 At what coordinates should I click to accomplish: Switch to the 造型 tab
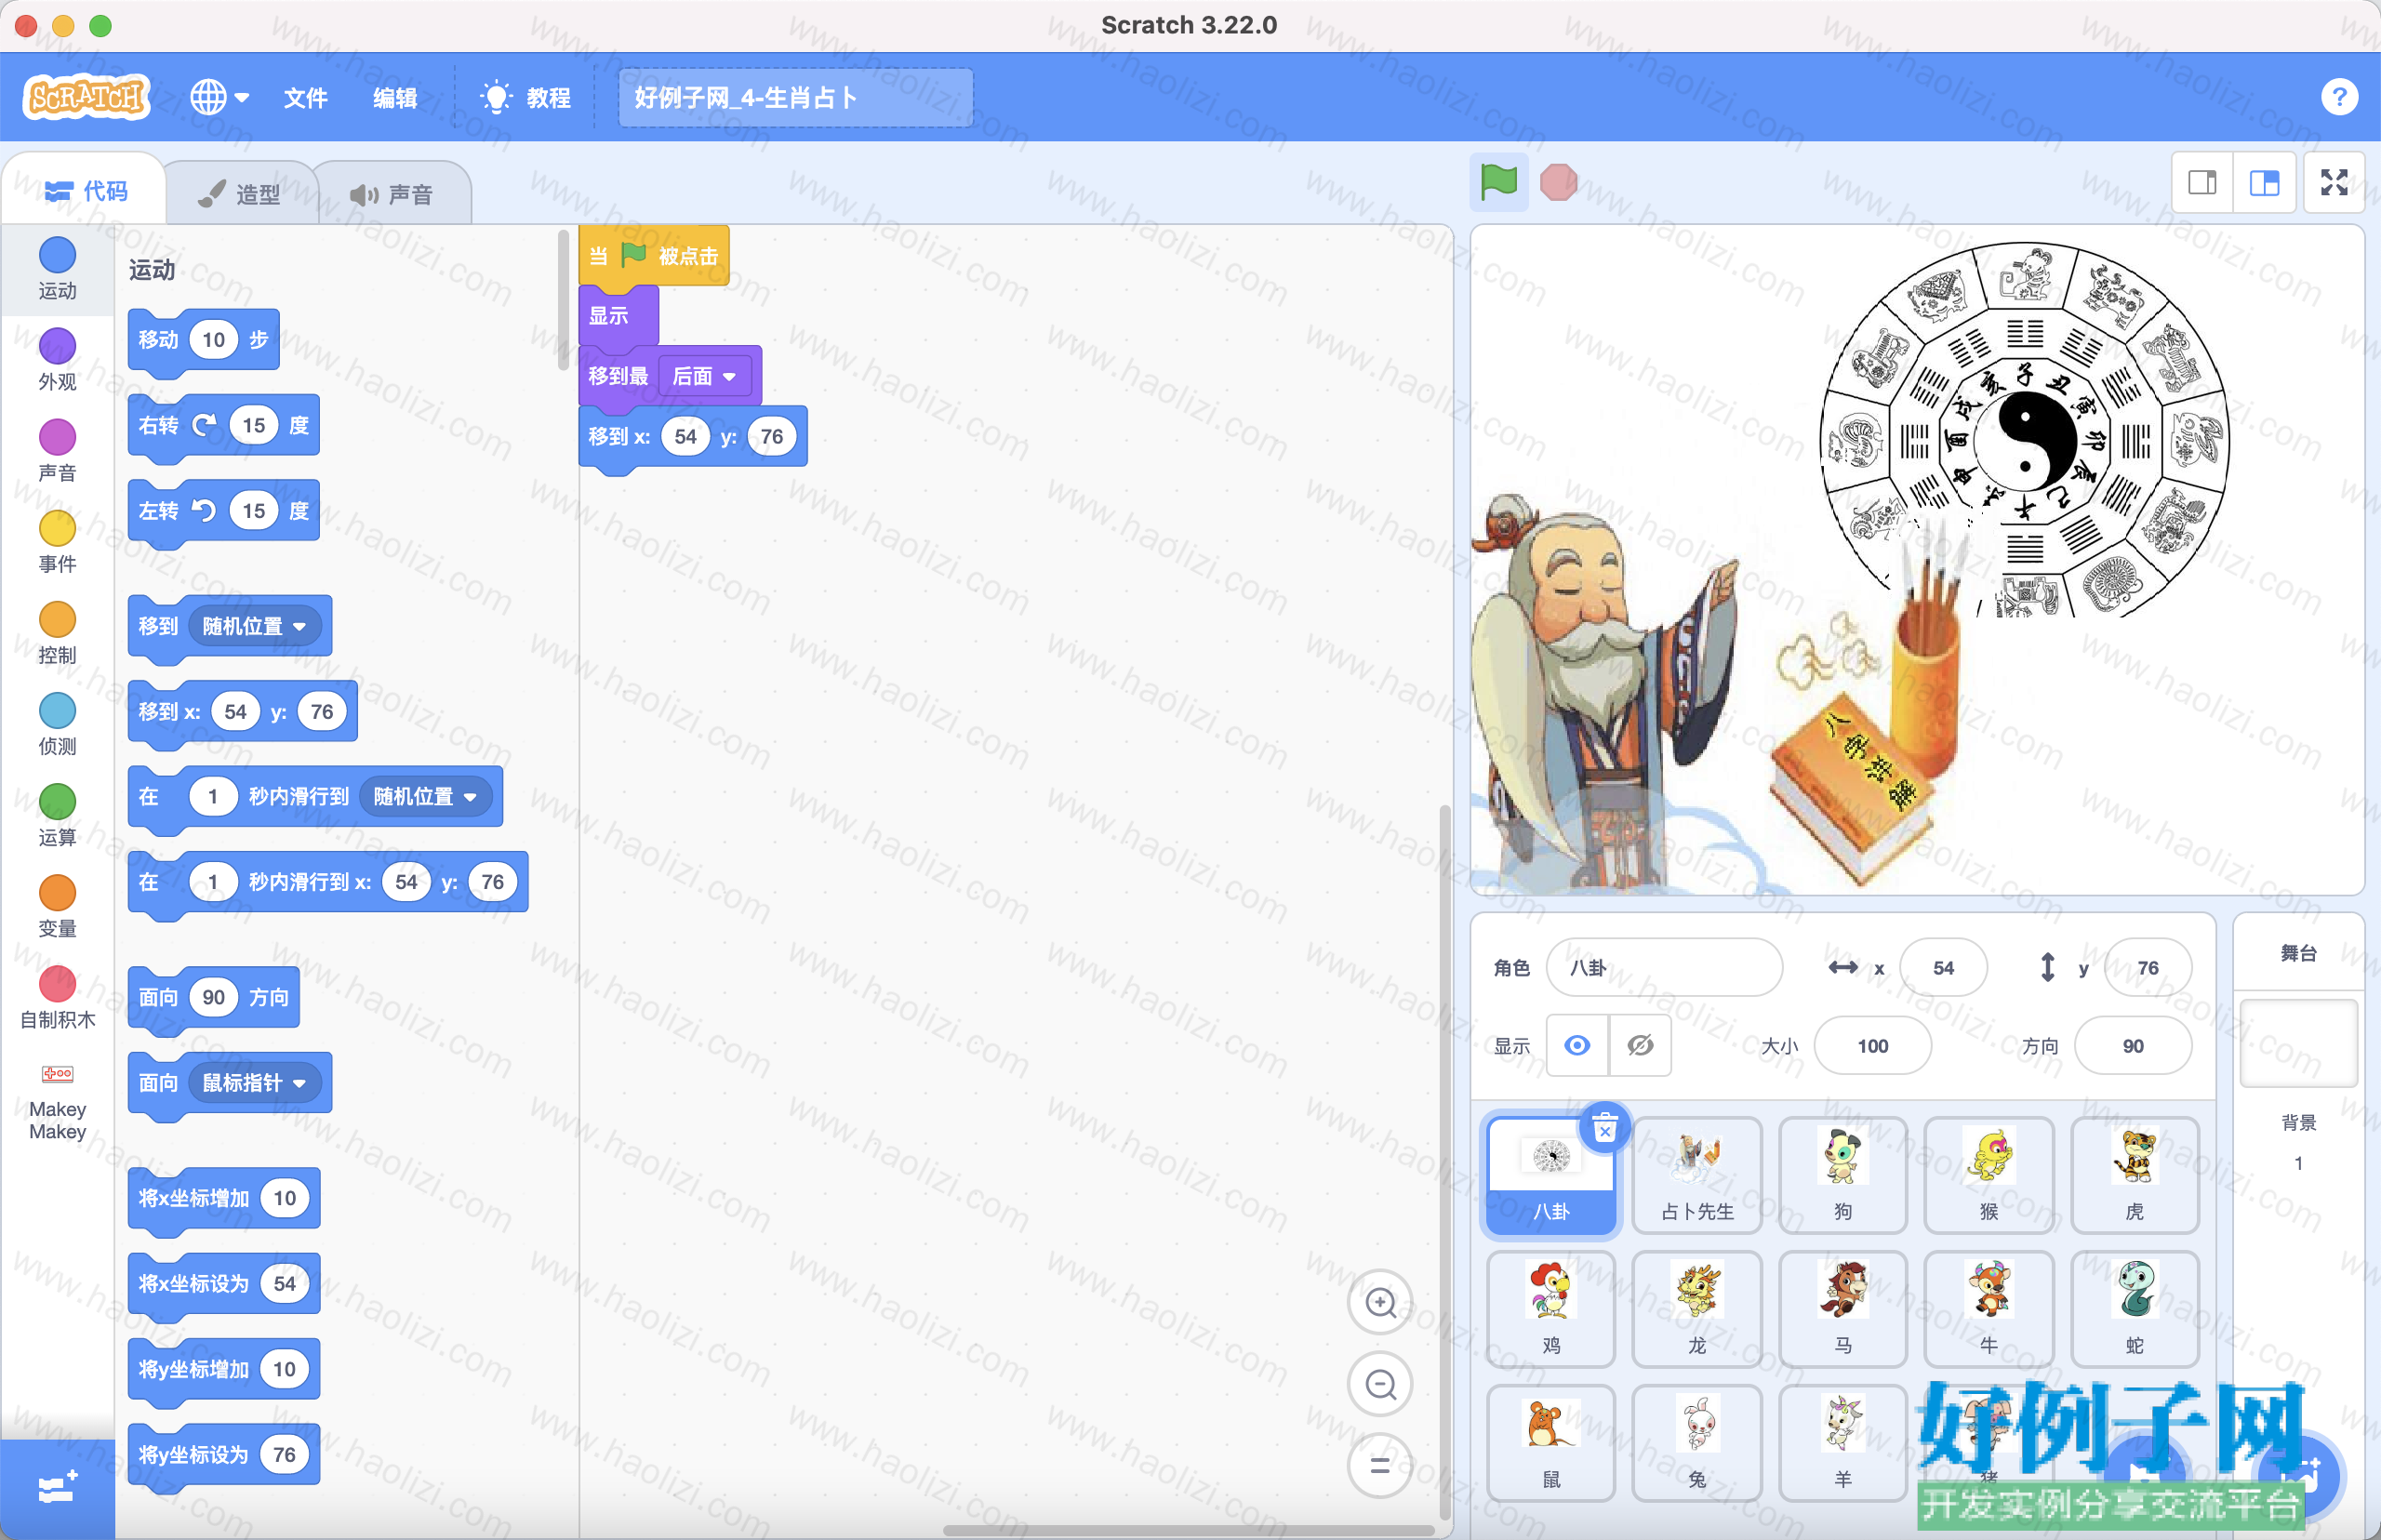(x=240, y=193)
